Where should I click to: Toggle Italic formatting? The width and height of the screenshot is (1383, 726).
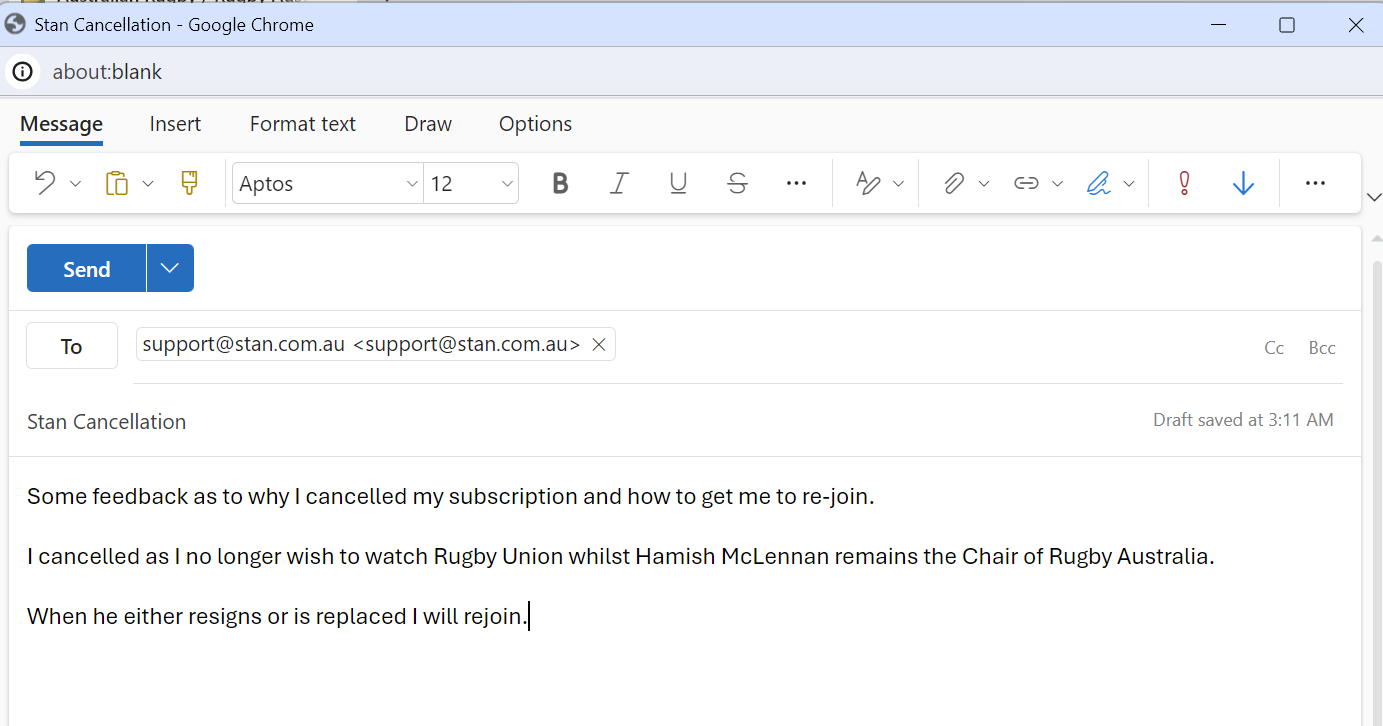click(619, 183)
